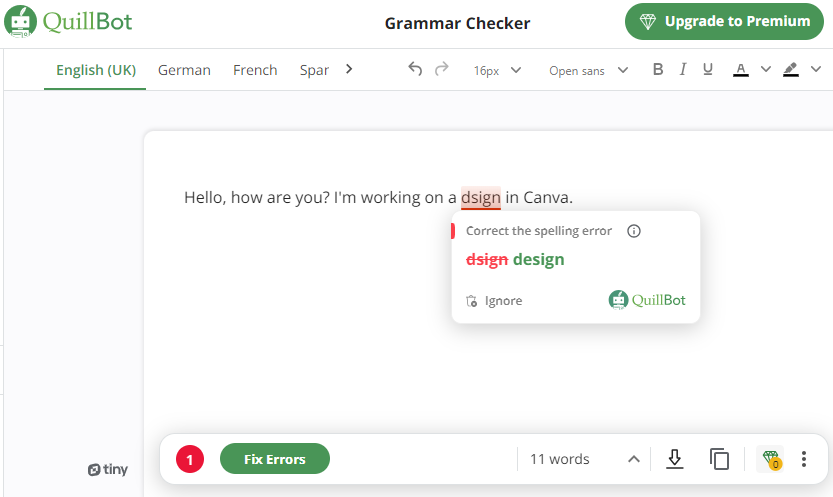
Task: Open the three-dot more options menu
Action: coord(804,459)
